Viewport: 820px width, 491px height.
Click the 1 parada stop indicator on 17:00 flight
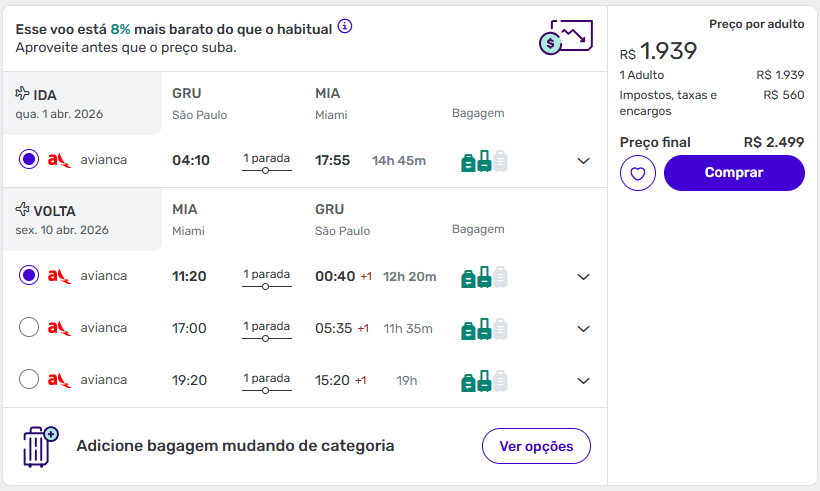266,328
